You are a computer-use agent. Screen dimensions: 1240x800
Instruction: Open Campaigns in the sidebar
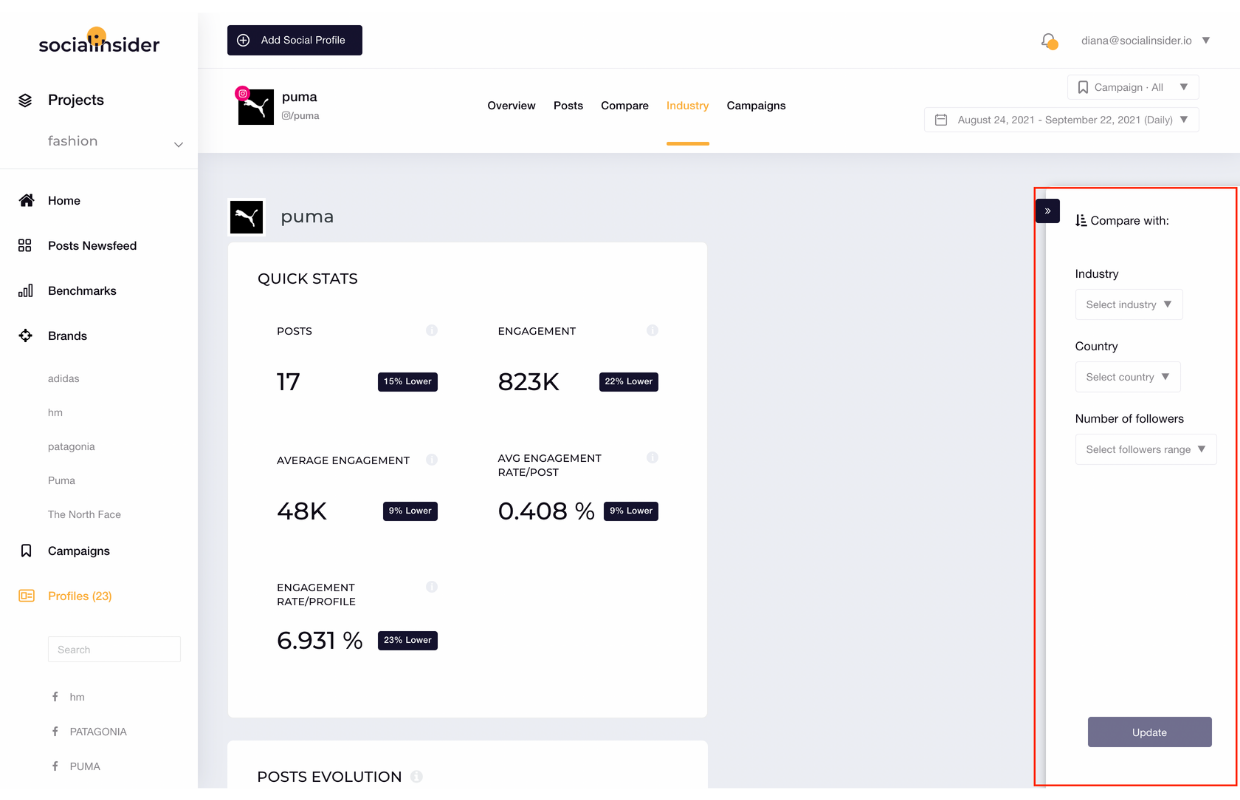pos(79,551)
